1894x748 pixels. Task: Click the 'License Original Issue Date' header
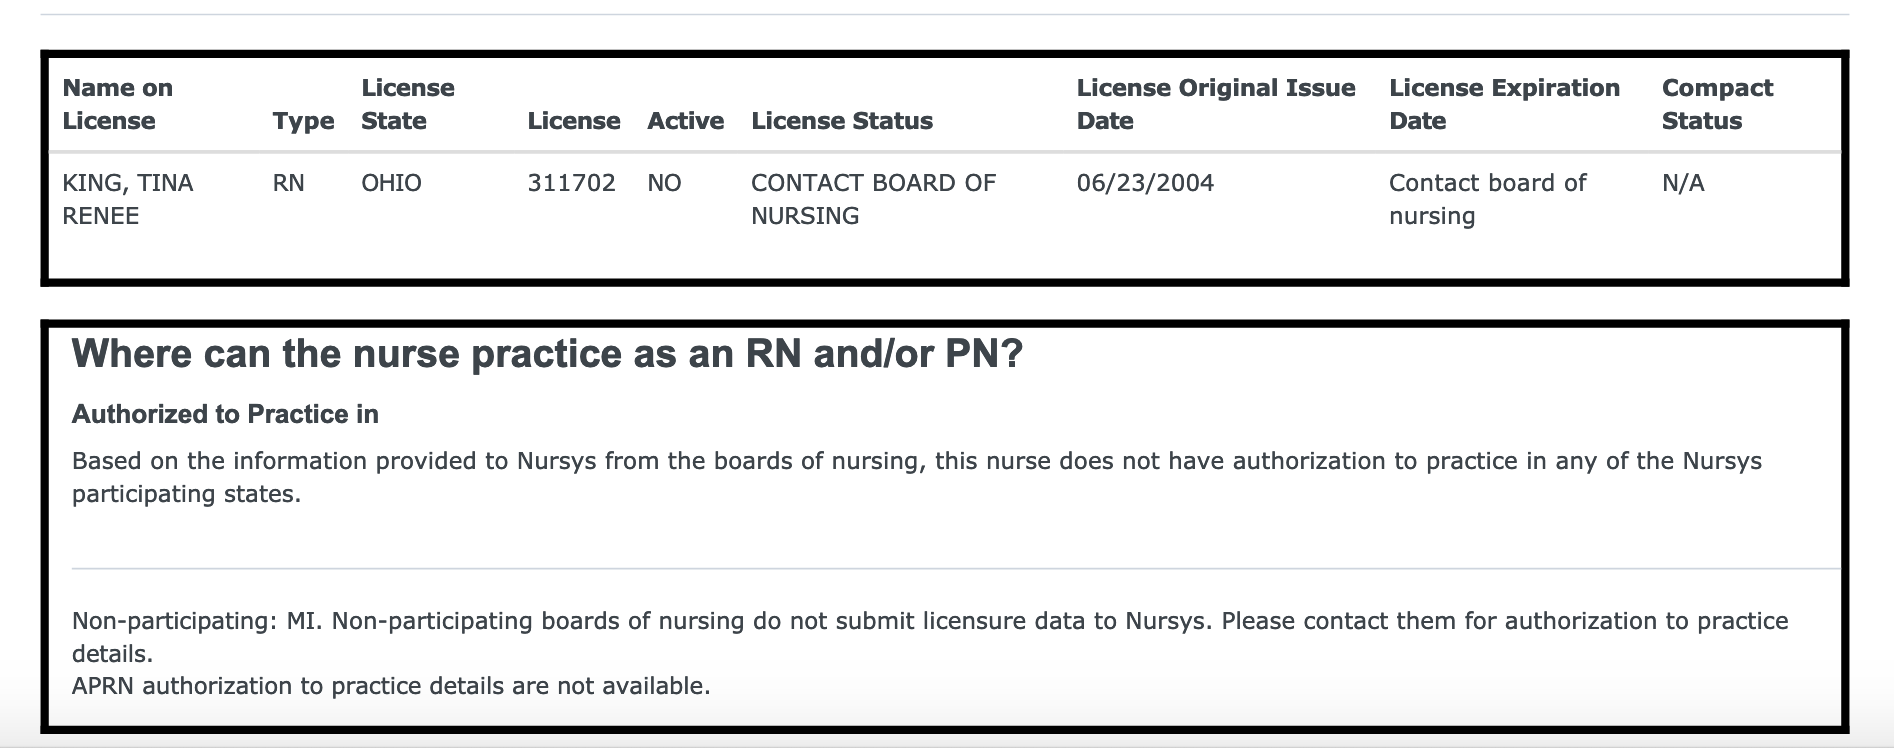(x=1215, y=104)
